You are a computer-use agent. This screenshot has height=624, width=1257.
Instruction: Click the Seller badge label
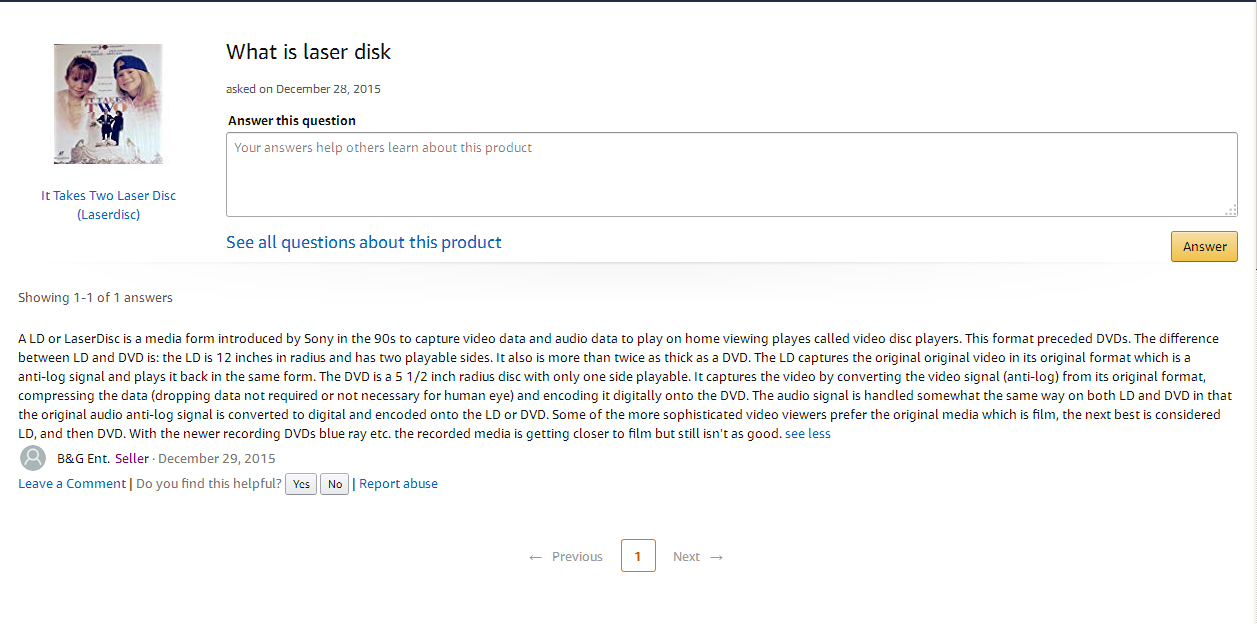(x=132, y=458)
